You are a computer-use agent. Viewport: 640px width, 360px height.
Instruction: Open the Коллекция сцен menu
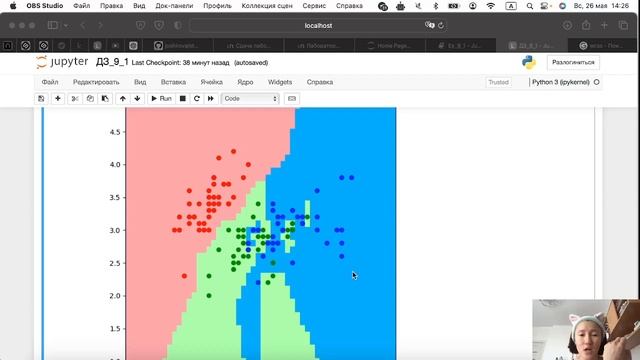tap(267, 6)
